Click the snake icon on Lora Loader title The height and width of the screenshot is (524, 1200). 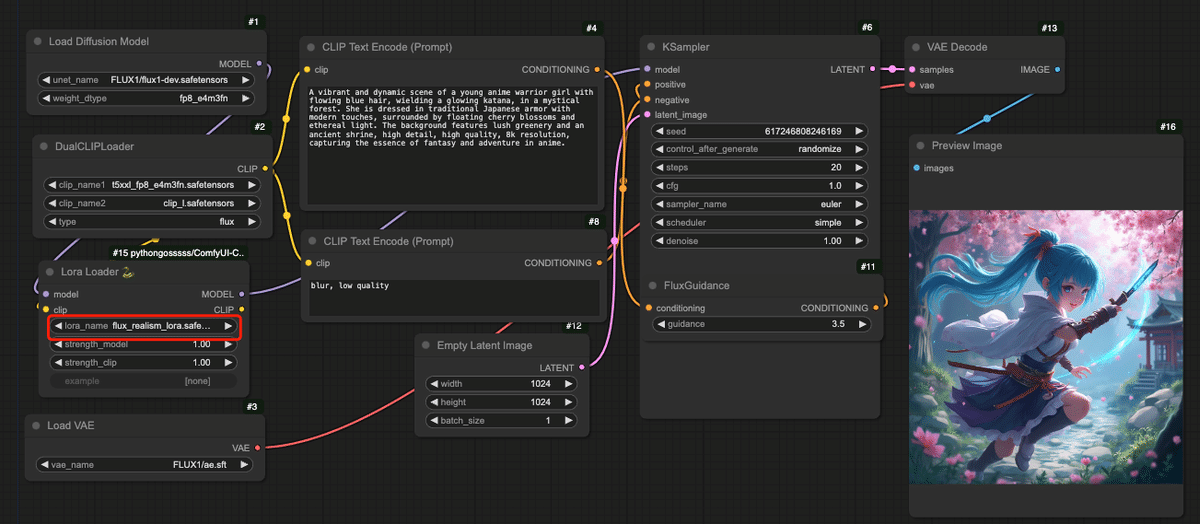(128, 272)
